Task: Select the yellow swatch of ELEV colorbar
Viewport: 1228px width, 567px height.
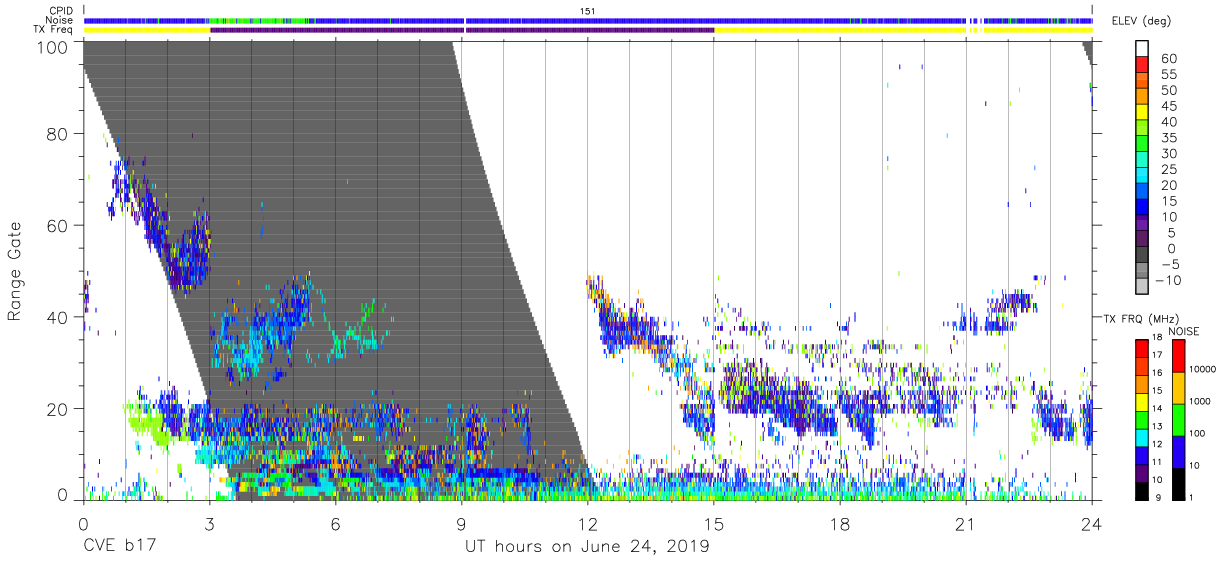Action: [1142, 112]
